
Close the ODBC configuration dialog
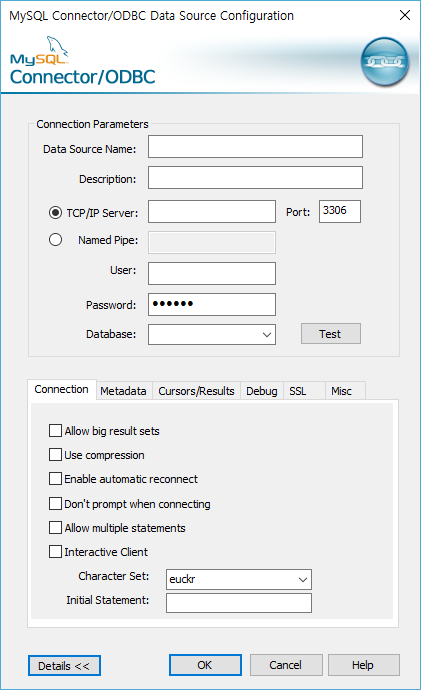(405, 15)
